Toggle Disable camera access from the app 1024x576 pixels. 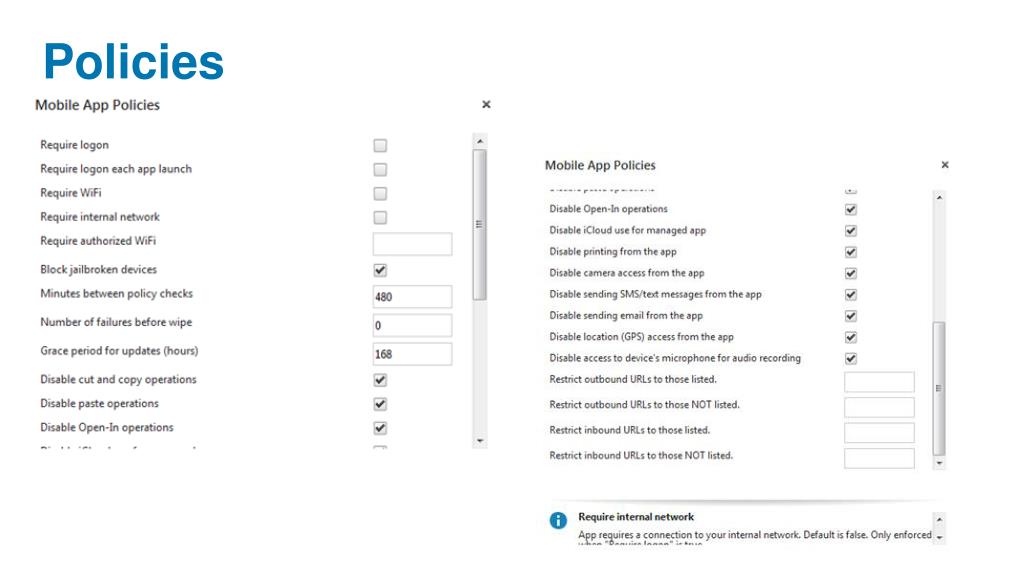point(850,274)
